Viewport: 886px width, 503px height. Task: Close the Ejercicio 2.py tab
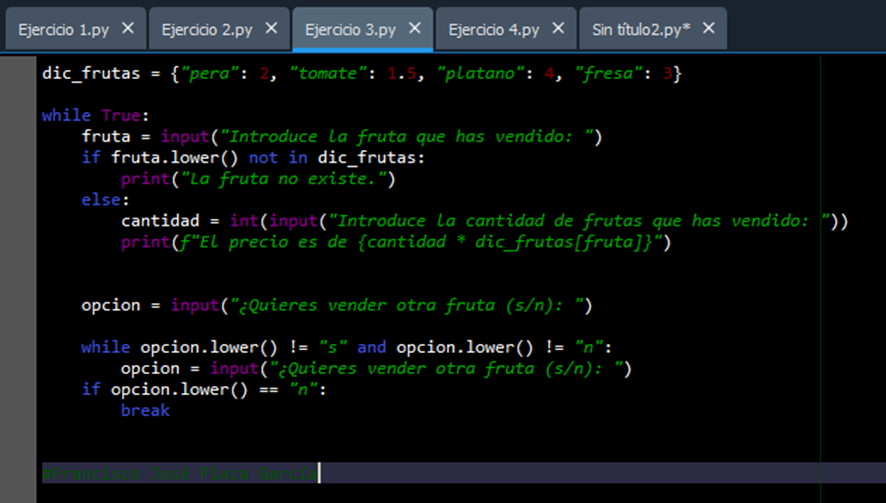pos(270,29)
